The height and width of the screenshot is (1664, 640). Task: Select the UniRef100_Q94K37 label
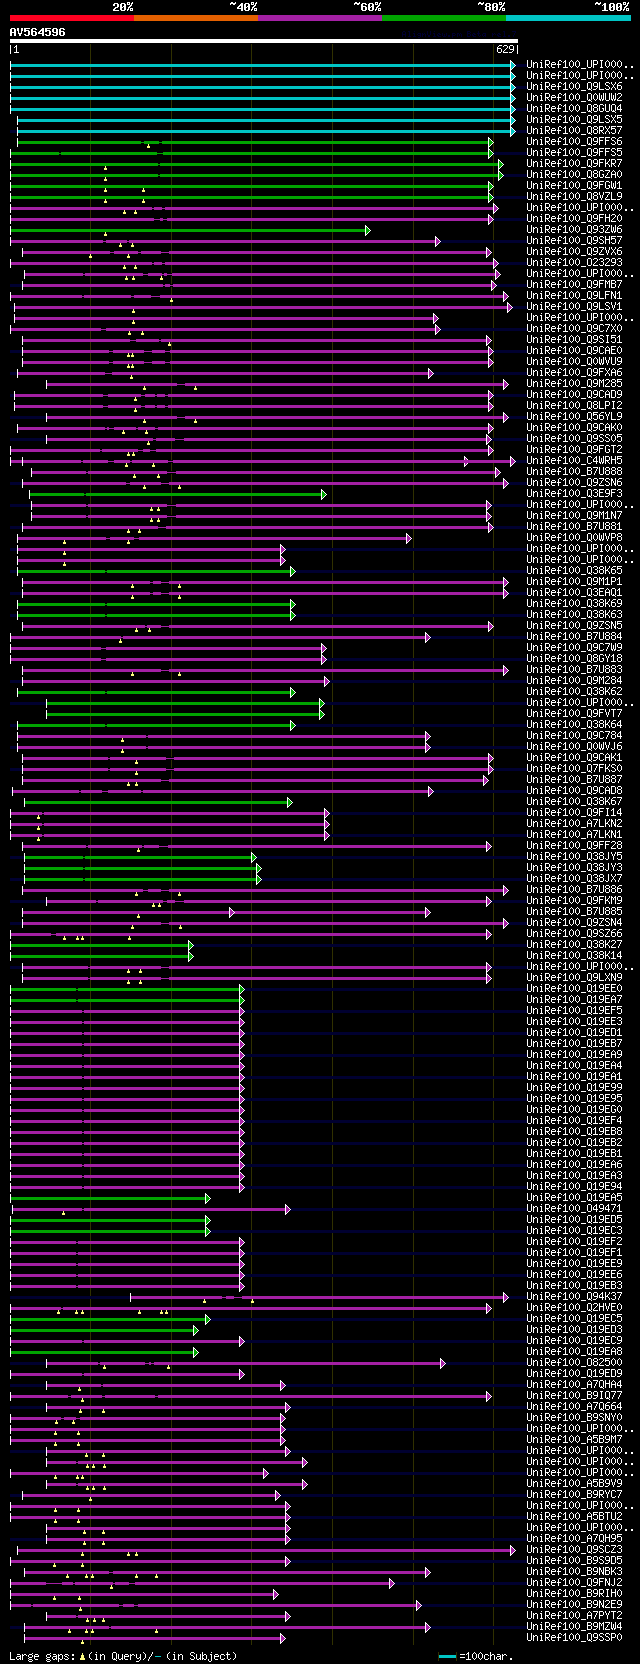574,1297
